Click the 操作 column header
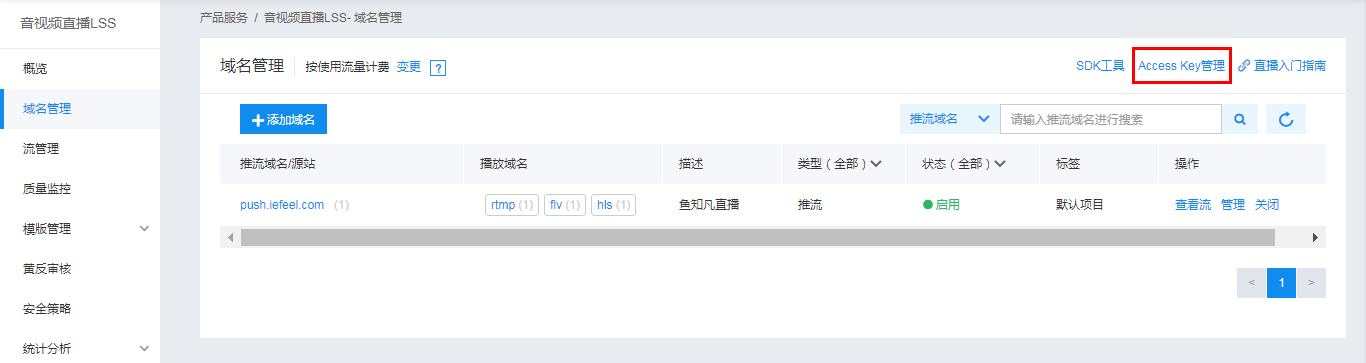 (1187, 164)
